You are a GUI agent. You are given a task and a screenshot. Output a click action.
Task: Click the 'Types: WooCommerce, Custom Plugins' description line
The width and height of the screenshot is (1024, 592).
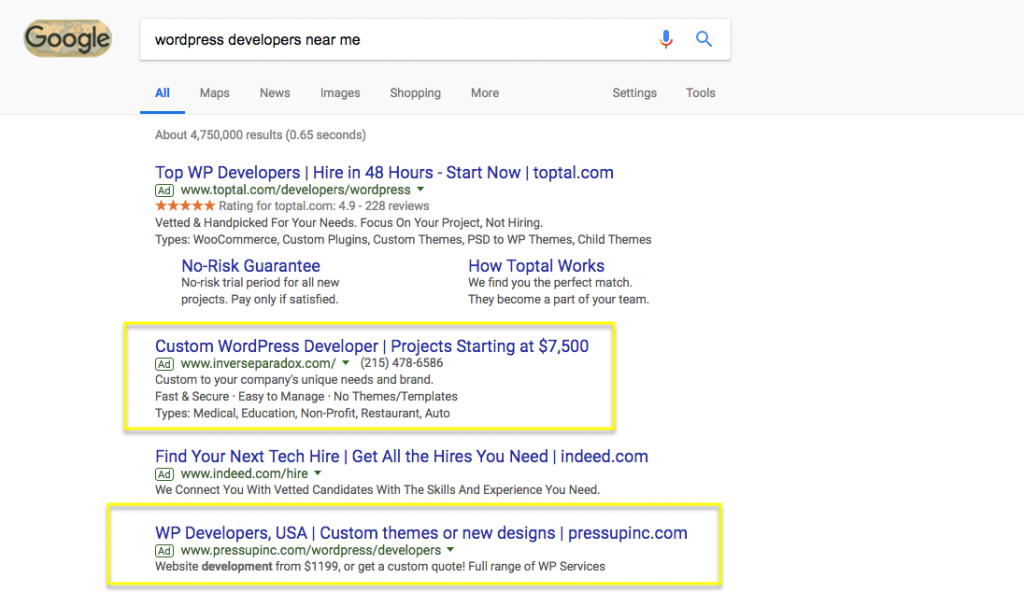pyautogui.click(x=403, y=240)
